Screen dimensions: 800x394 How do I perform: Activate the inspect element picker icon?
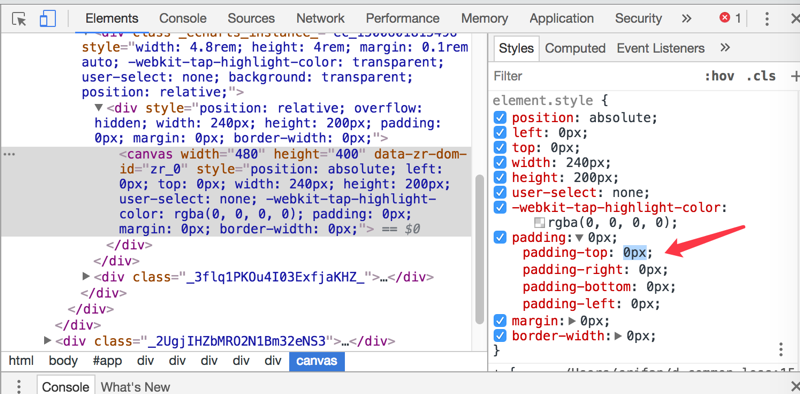tap(19, 19)
